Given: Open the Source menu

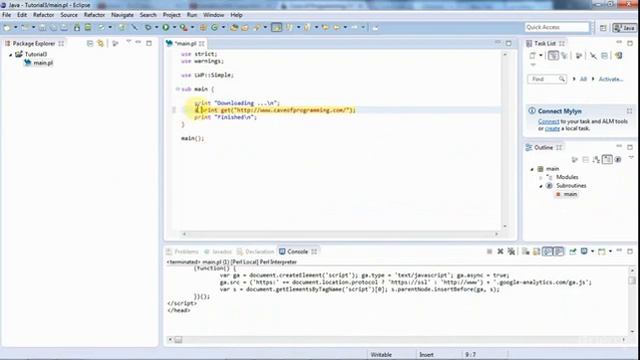Looking at the screenshot, I should tap(69, 15).
